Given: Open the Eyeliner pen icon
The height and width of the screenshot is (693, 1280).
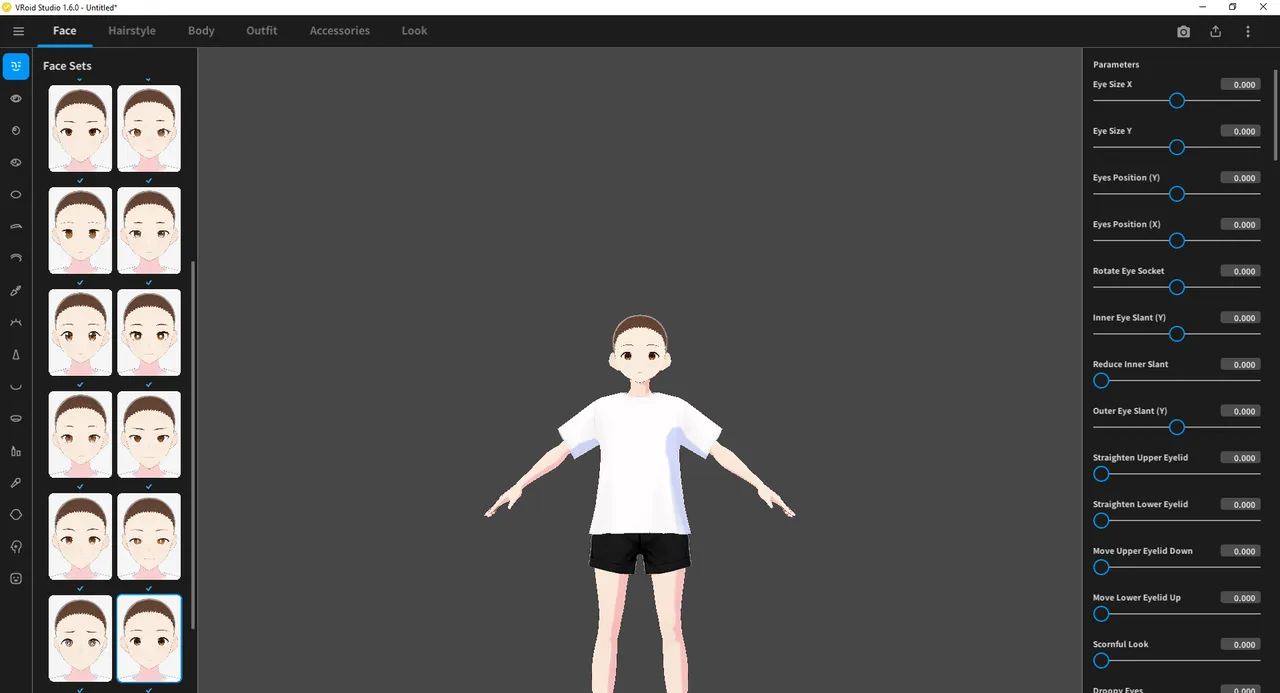Looking at the screenshot, I should [x=16, y=291].
